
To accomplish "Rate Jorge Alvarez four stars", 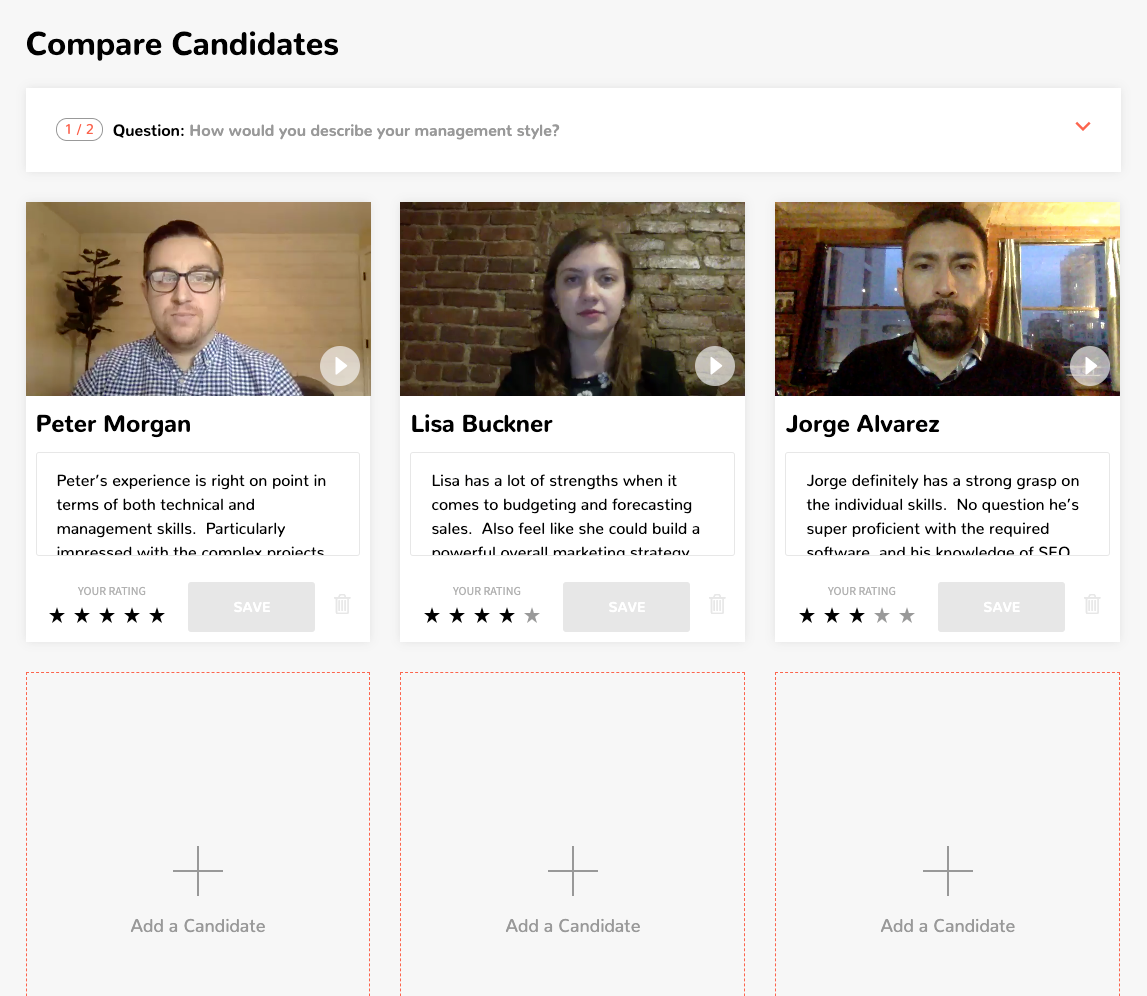I will [882, 616].
